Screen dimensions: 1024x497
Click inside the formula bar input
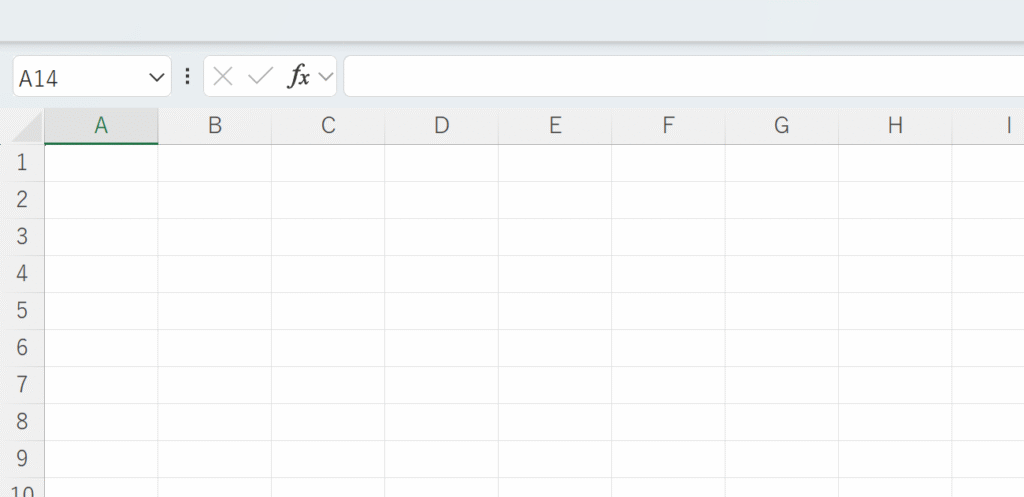coord(680,77)
